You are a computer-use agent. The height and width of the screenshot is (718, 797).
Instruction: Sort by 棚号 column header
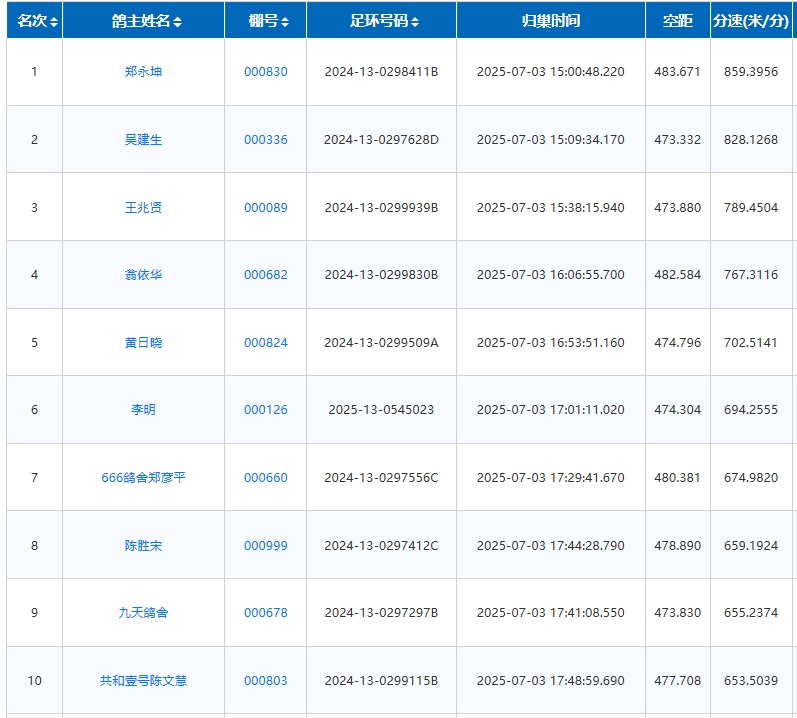click(x=265, y=21)
